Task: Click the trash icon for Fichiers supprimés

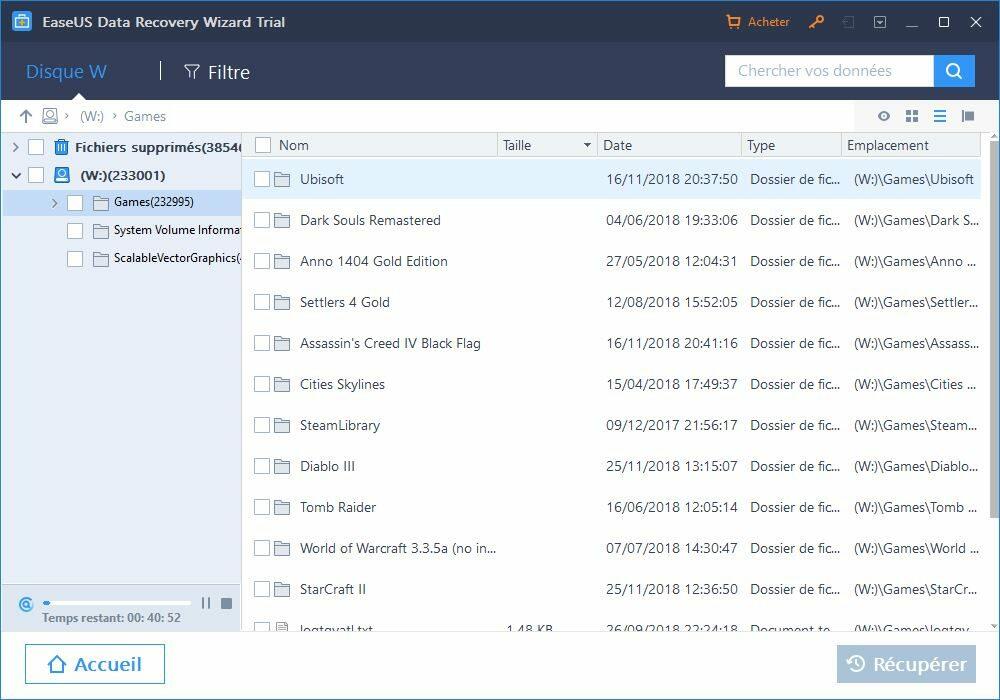Action: click(x=61, y=147)
